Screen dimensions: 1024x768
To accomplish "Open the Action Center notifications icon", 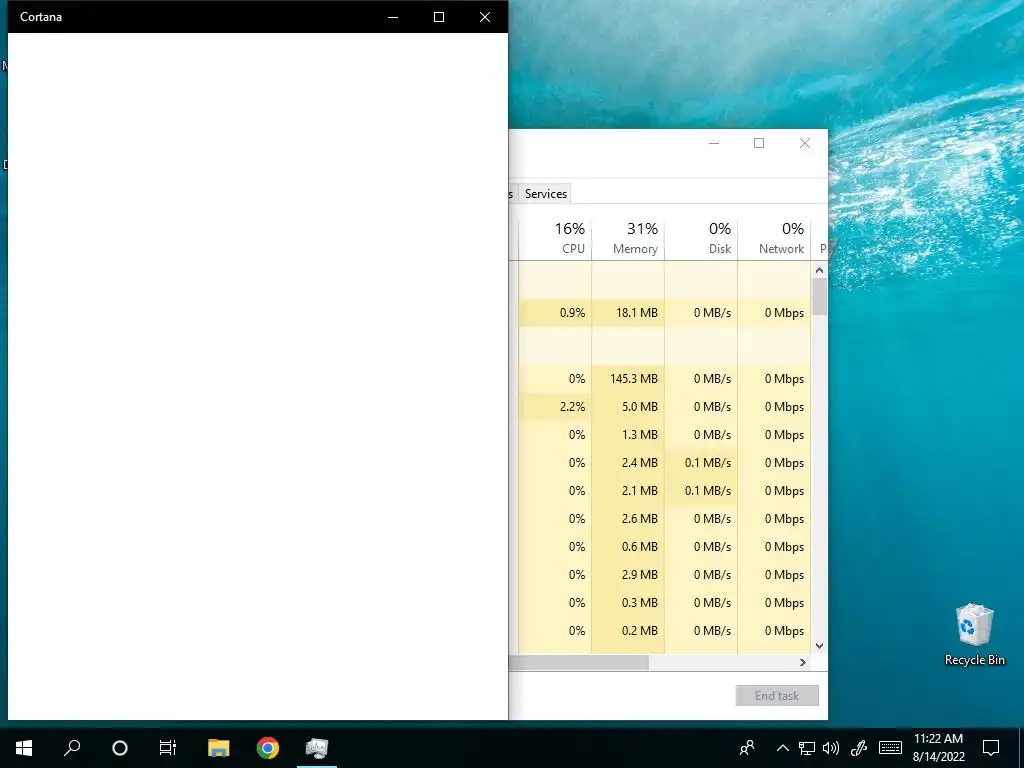I will tap(991, 748).
